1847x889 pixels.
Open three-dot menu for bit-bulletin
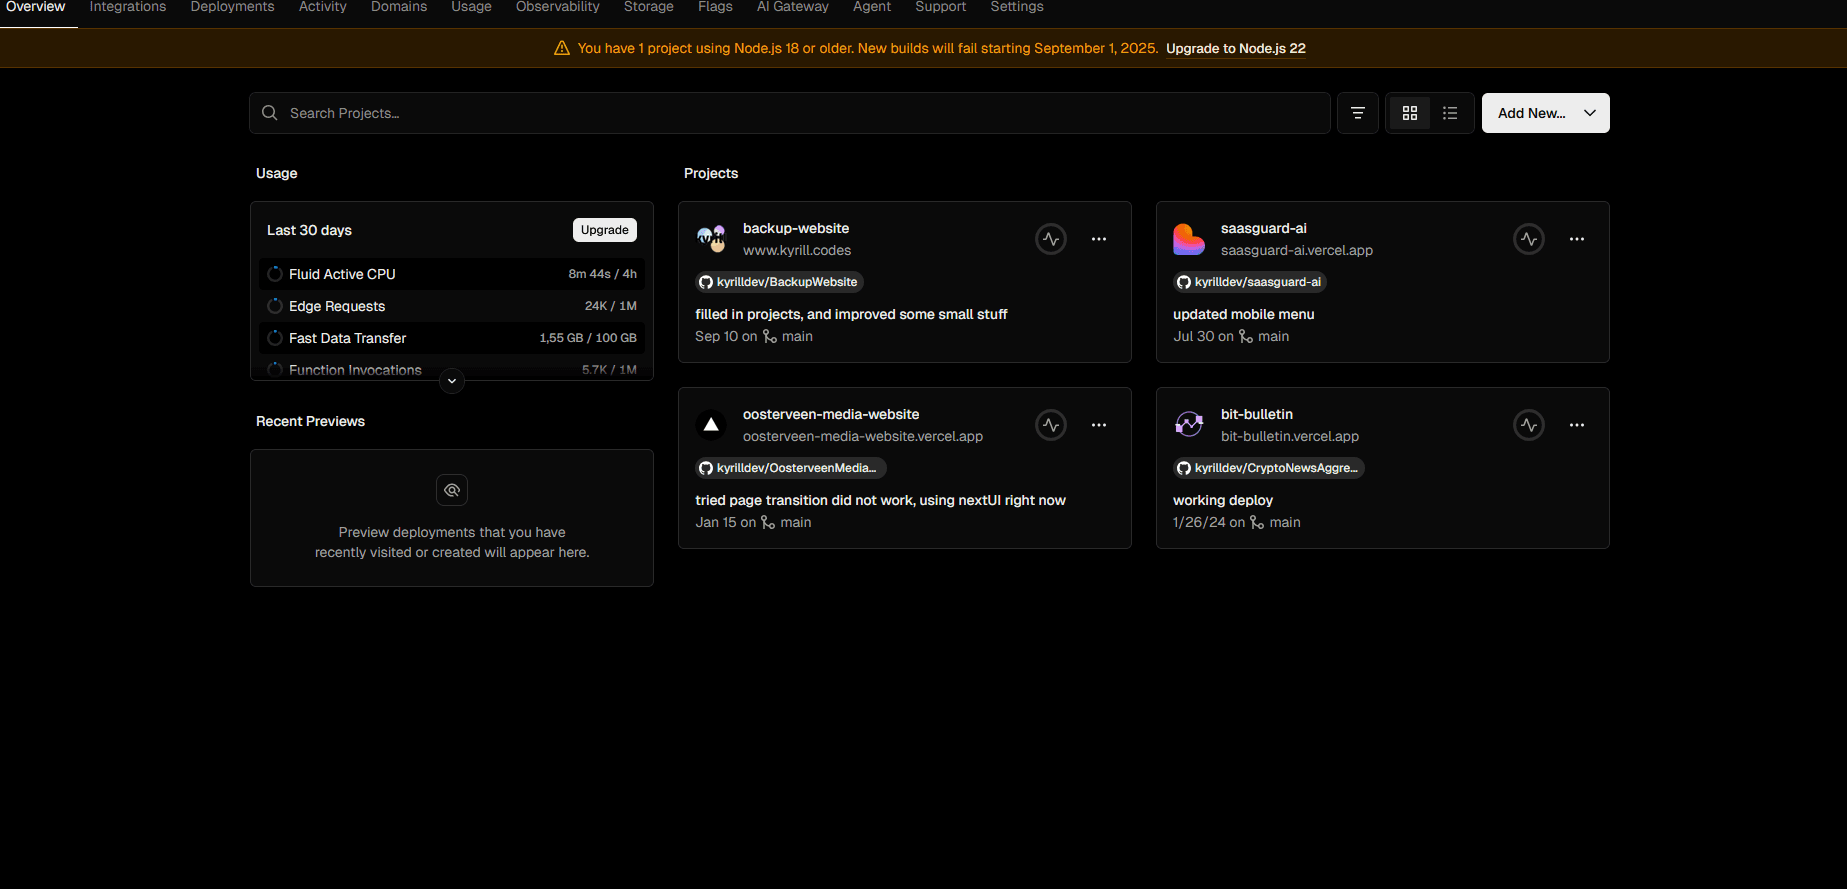point(1577,425)
